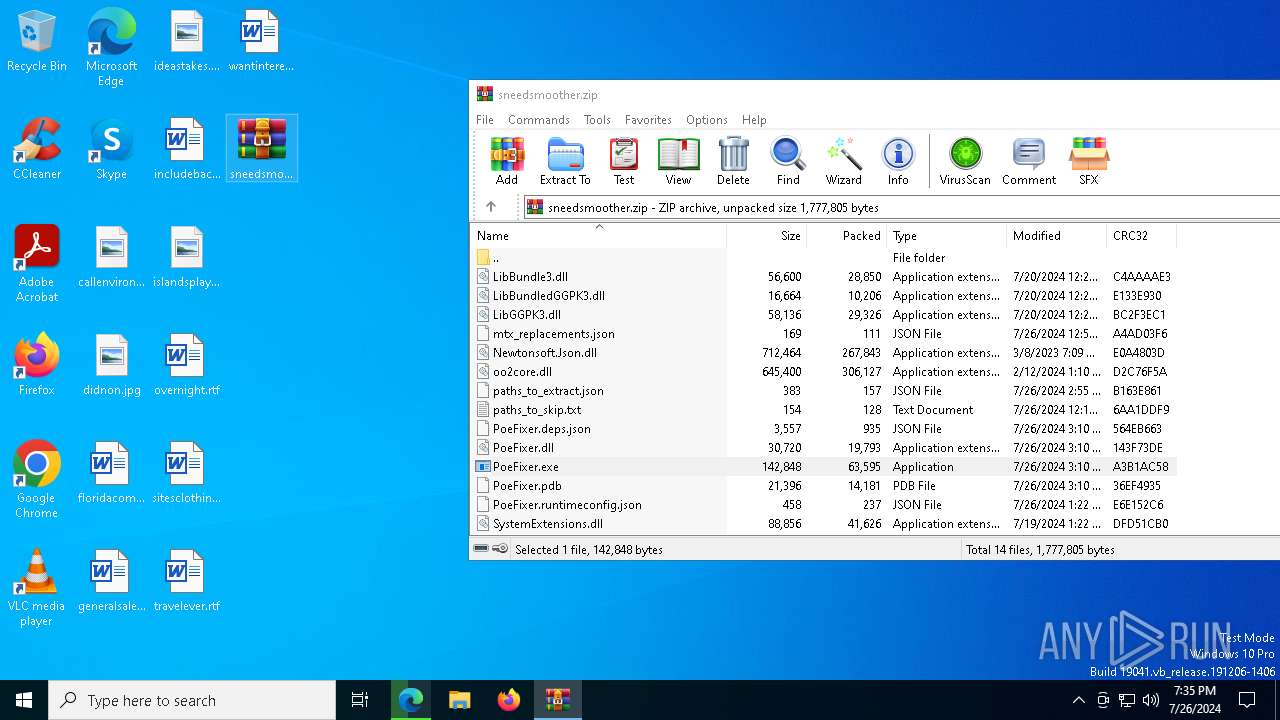Go up one folder level arrow
The width and height of the screenshot is (1280, 720).
[491, 207]
